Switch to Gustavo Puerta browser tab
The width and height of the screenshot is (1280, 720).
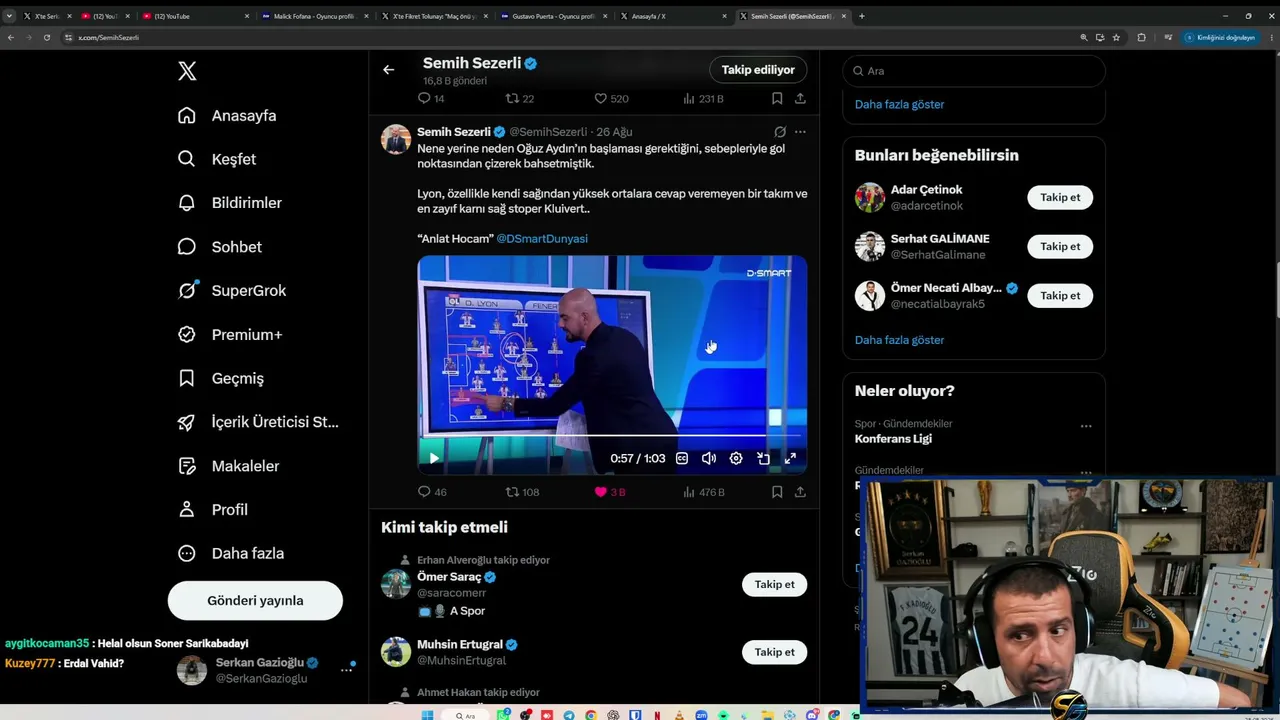(x=553, y=16)
